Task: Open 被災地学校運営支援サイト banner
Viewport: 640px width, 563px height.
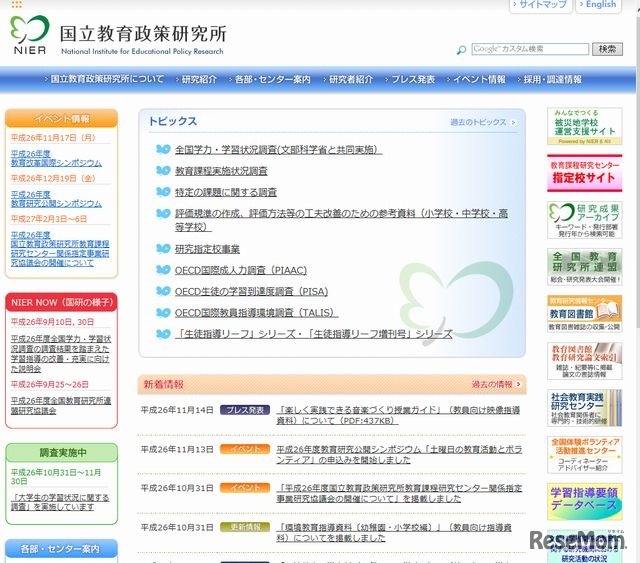Action: point(584,126)
